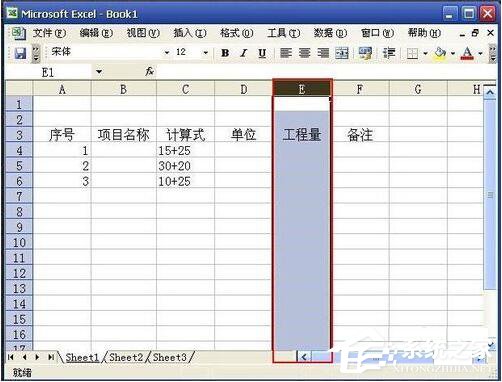Switch to Sheet3 tab
The image size is (502, 382).
(170, 357)
